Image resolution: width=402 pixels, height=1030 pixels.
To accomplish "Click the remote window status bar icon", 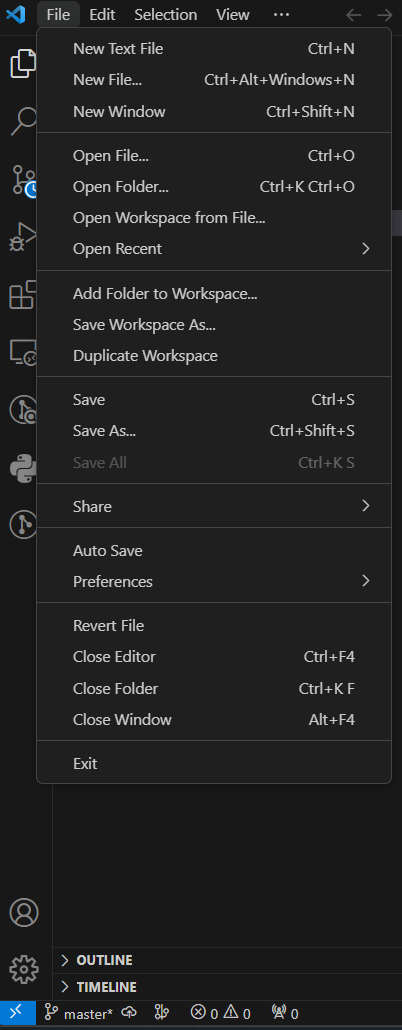I will [x=17, y=1014].
